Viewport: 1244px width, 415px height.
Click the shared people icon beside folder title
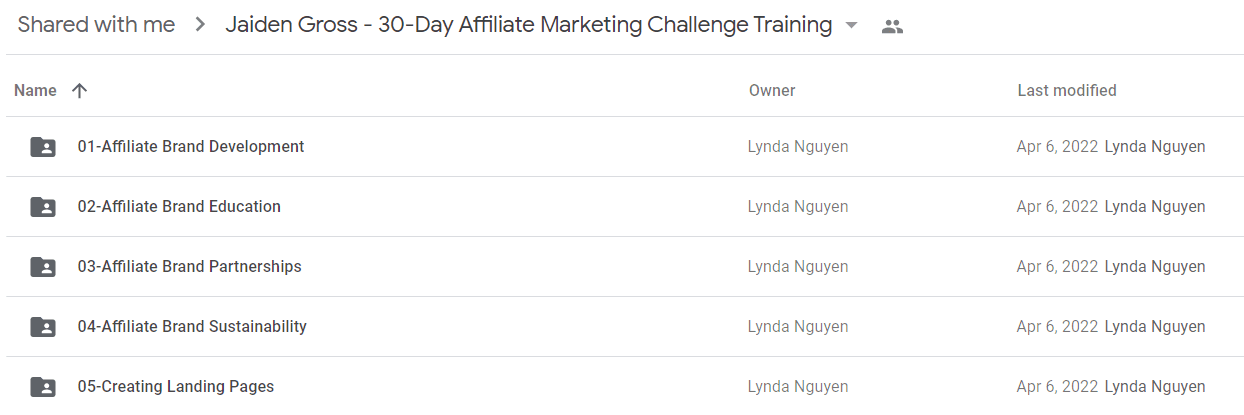[x=892, y=27]
